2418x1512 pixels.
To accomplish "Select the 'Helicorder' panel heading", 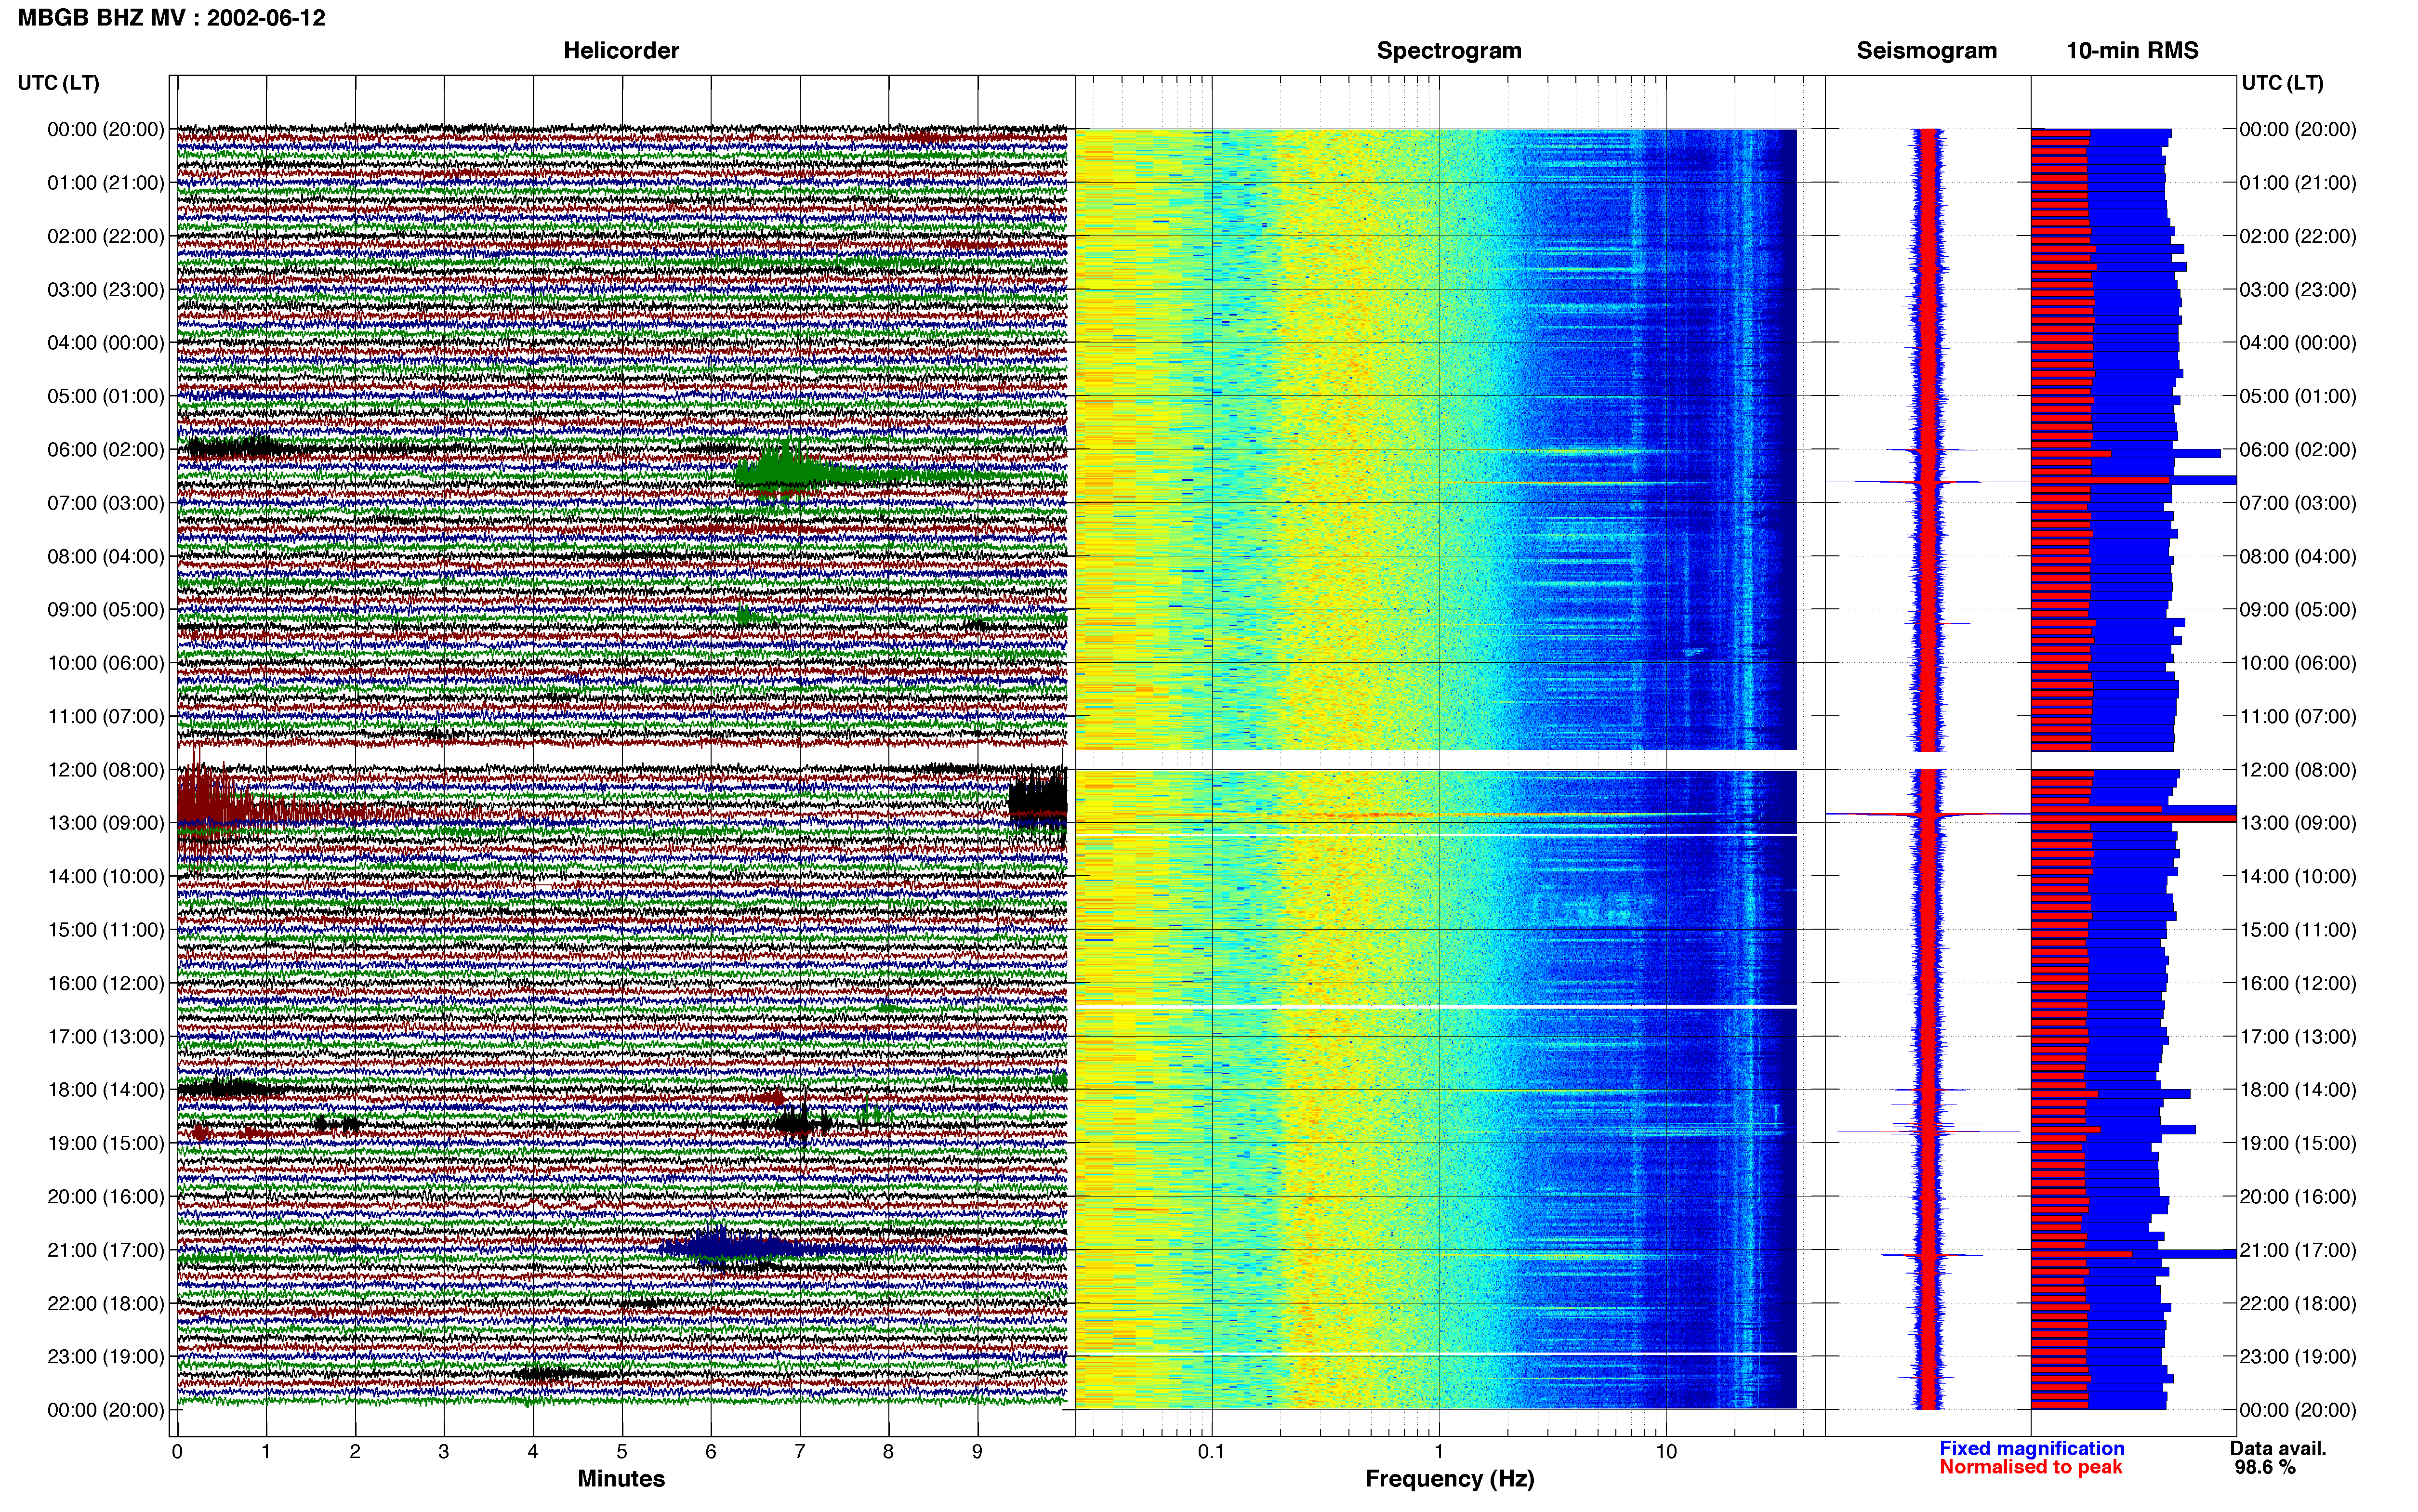I will click(621, 50).
